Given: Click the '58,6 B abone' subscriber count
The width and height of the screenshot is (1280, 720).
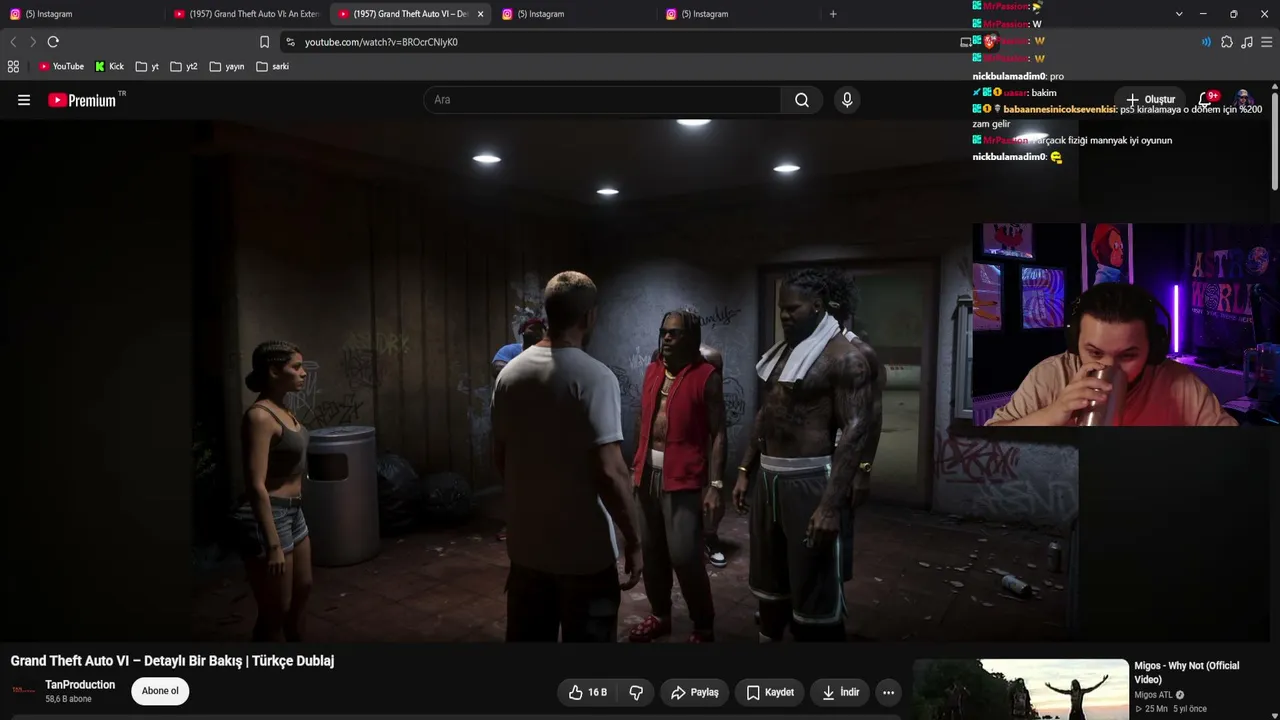Looking at the screenshot, I should 68,699.
